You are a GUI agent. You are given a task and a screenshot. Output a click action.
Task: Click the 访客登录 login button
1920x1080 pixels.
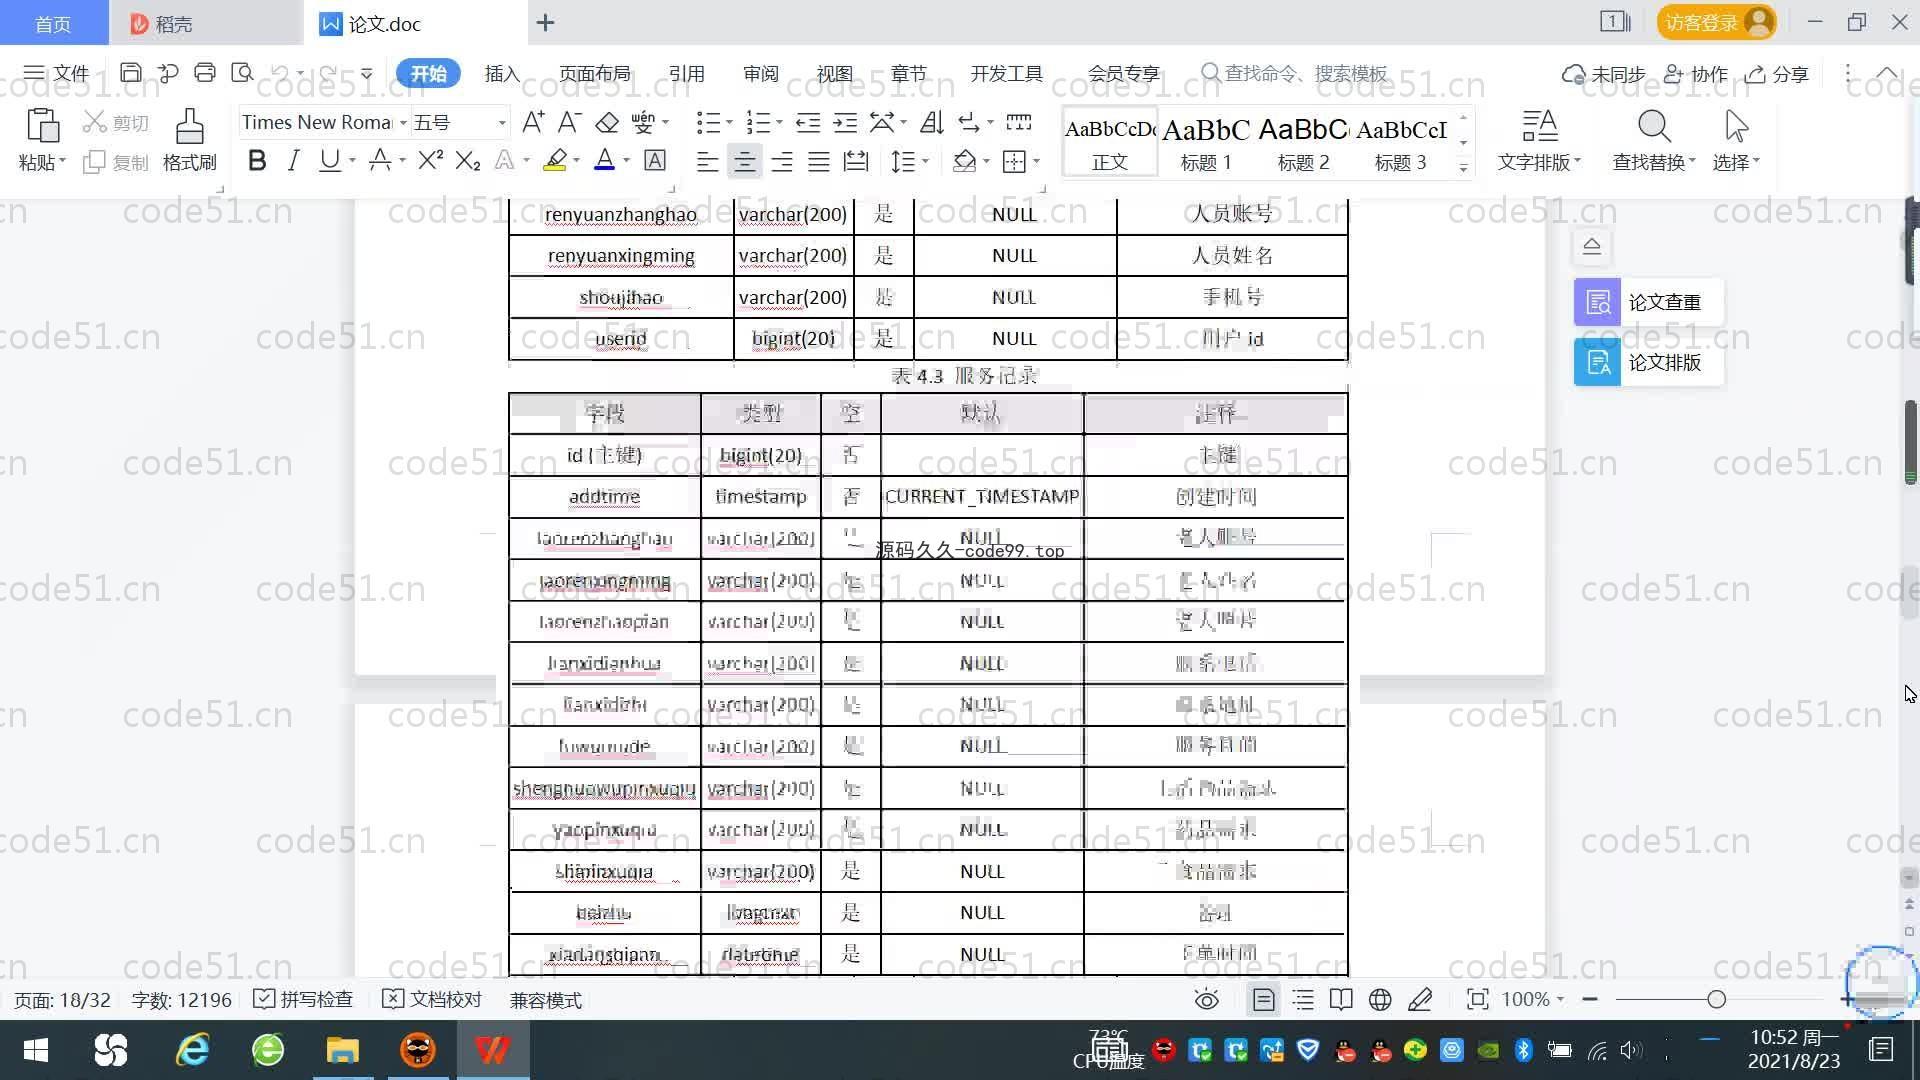pos(1716,22)
